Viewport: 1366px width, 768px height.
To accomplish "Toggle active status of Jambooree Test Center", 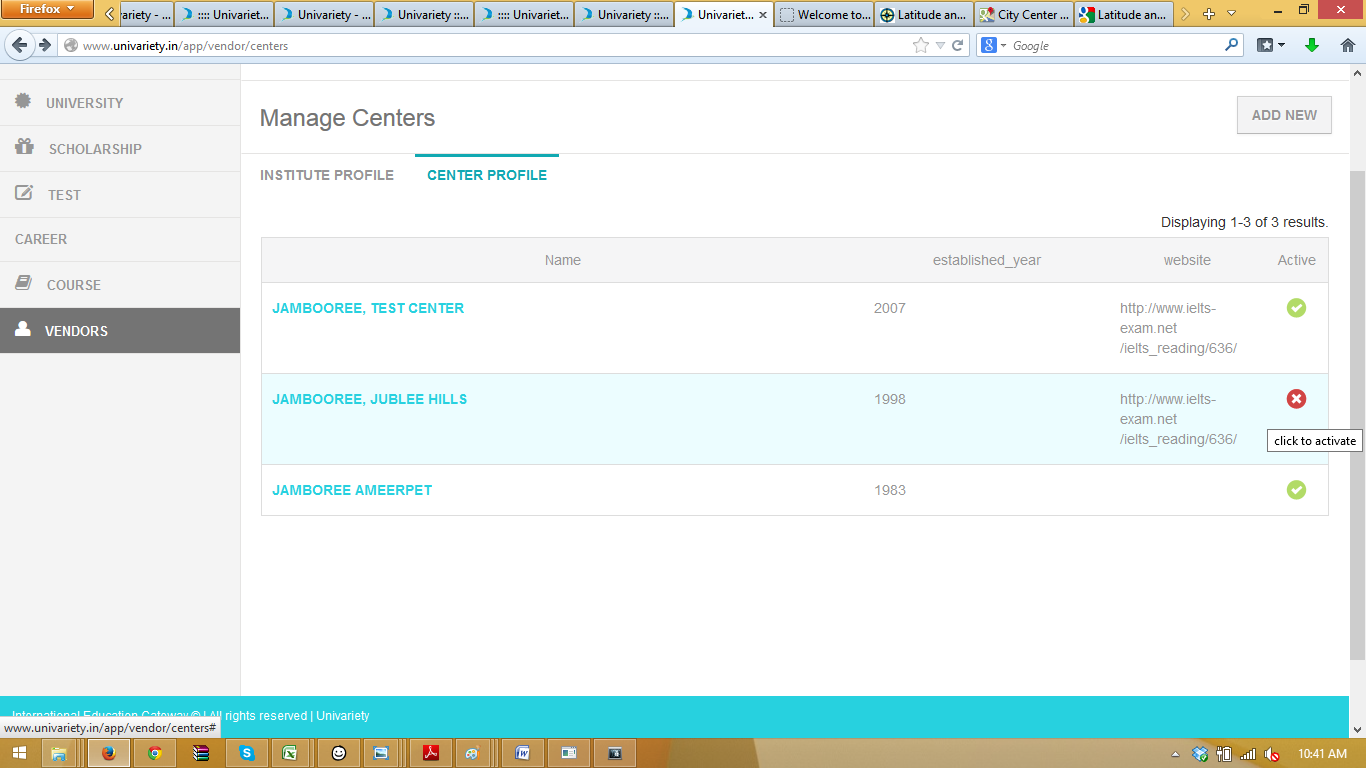I will point(1296,308).
